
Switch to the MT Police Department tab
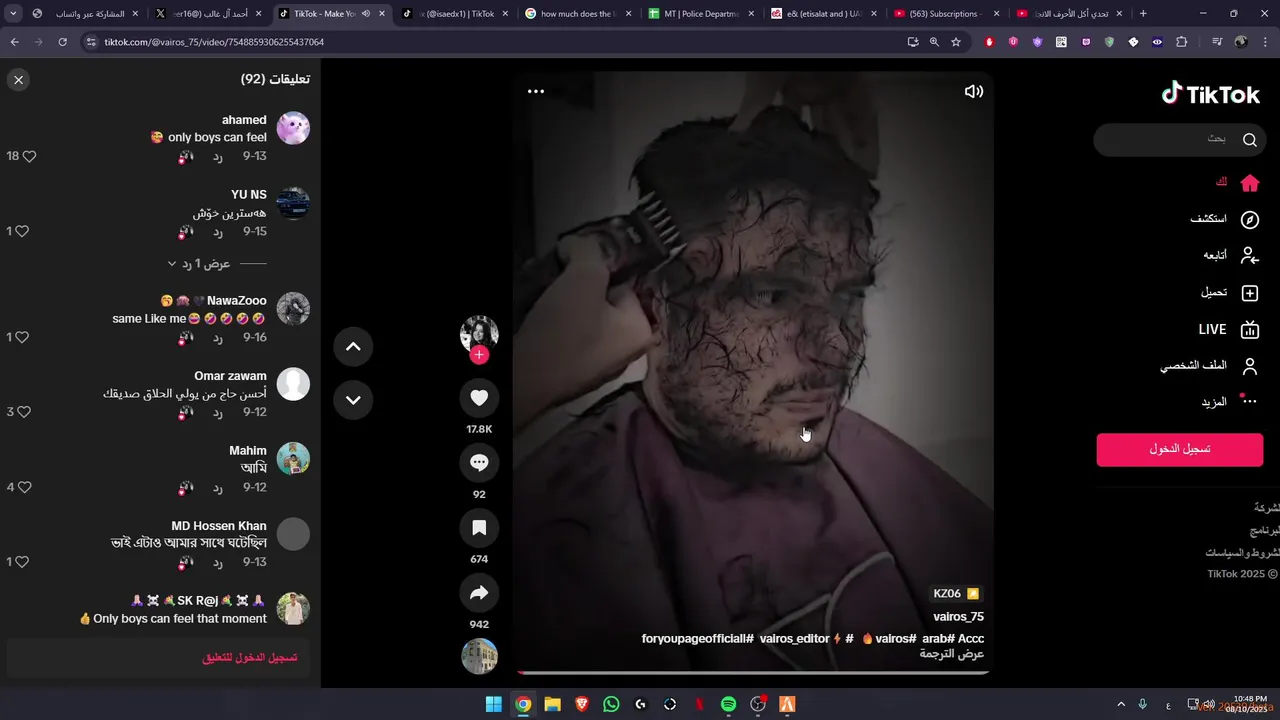tap(700, 14)
